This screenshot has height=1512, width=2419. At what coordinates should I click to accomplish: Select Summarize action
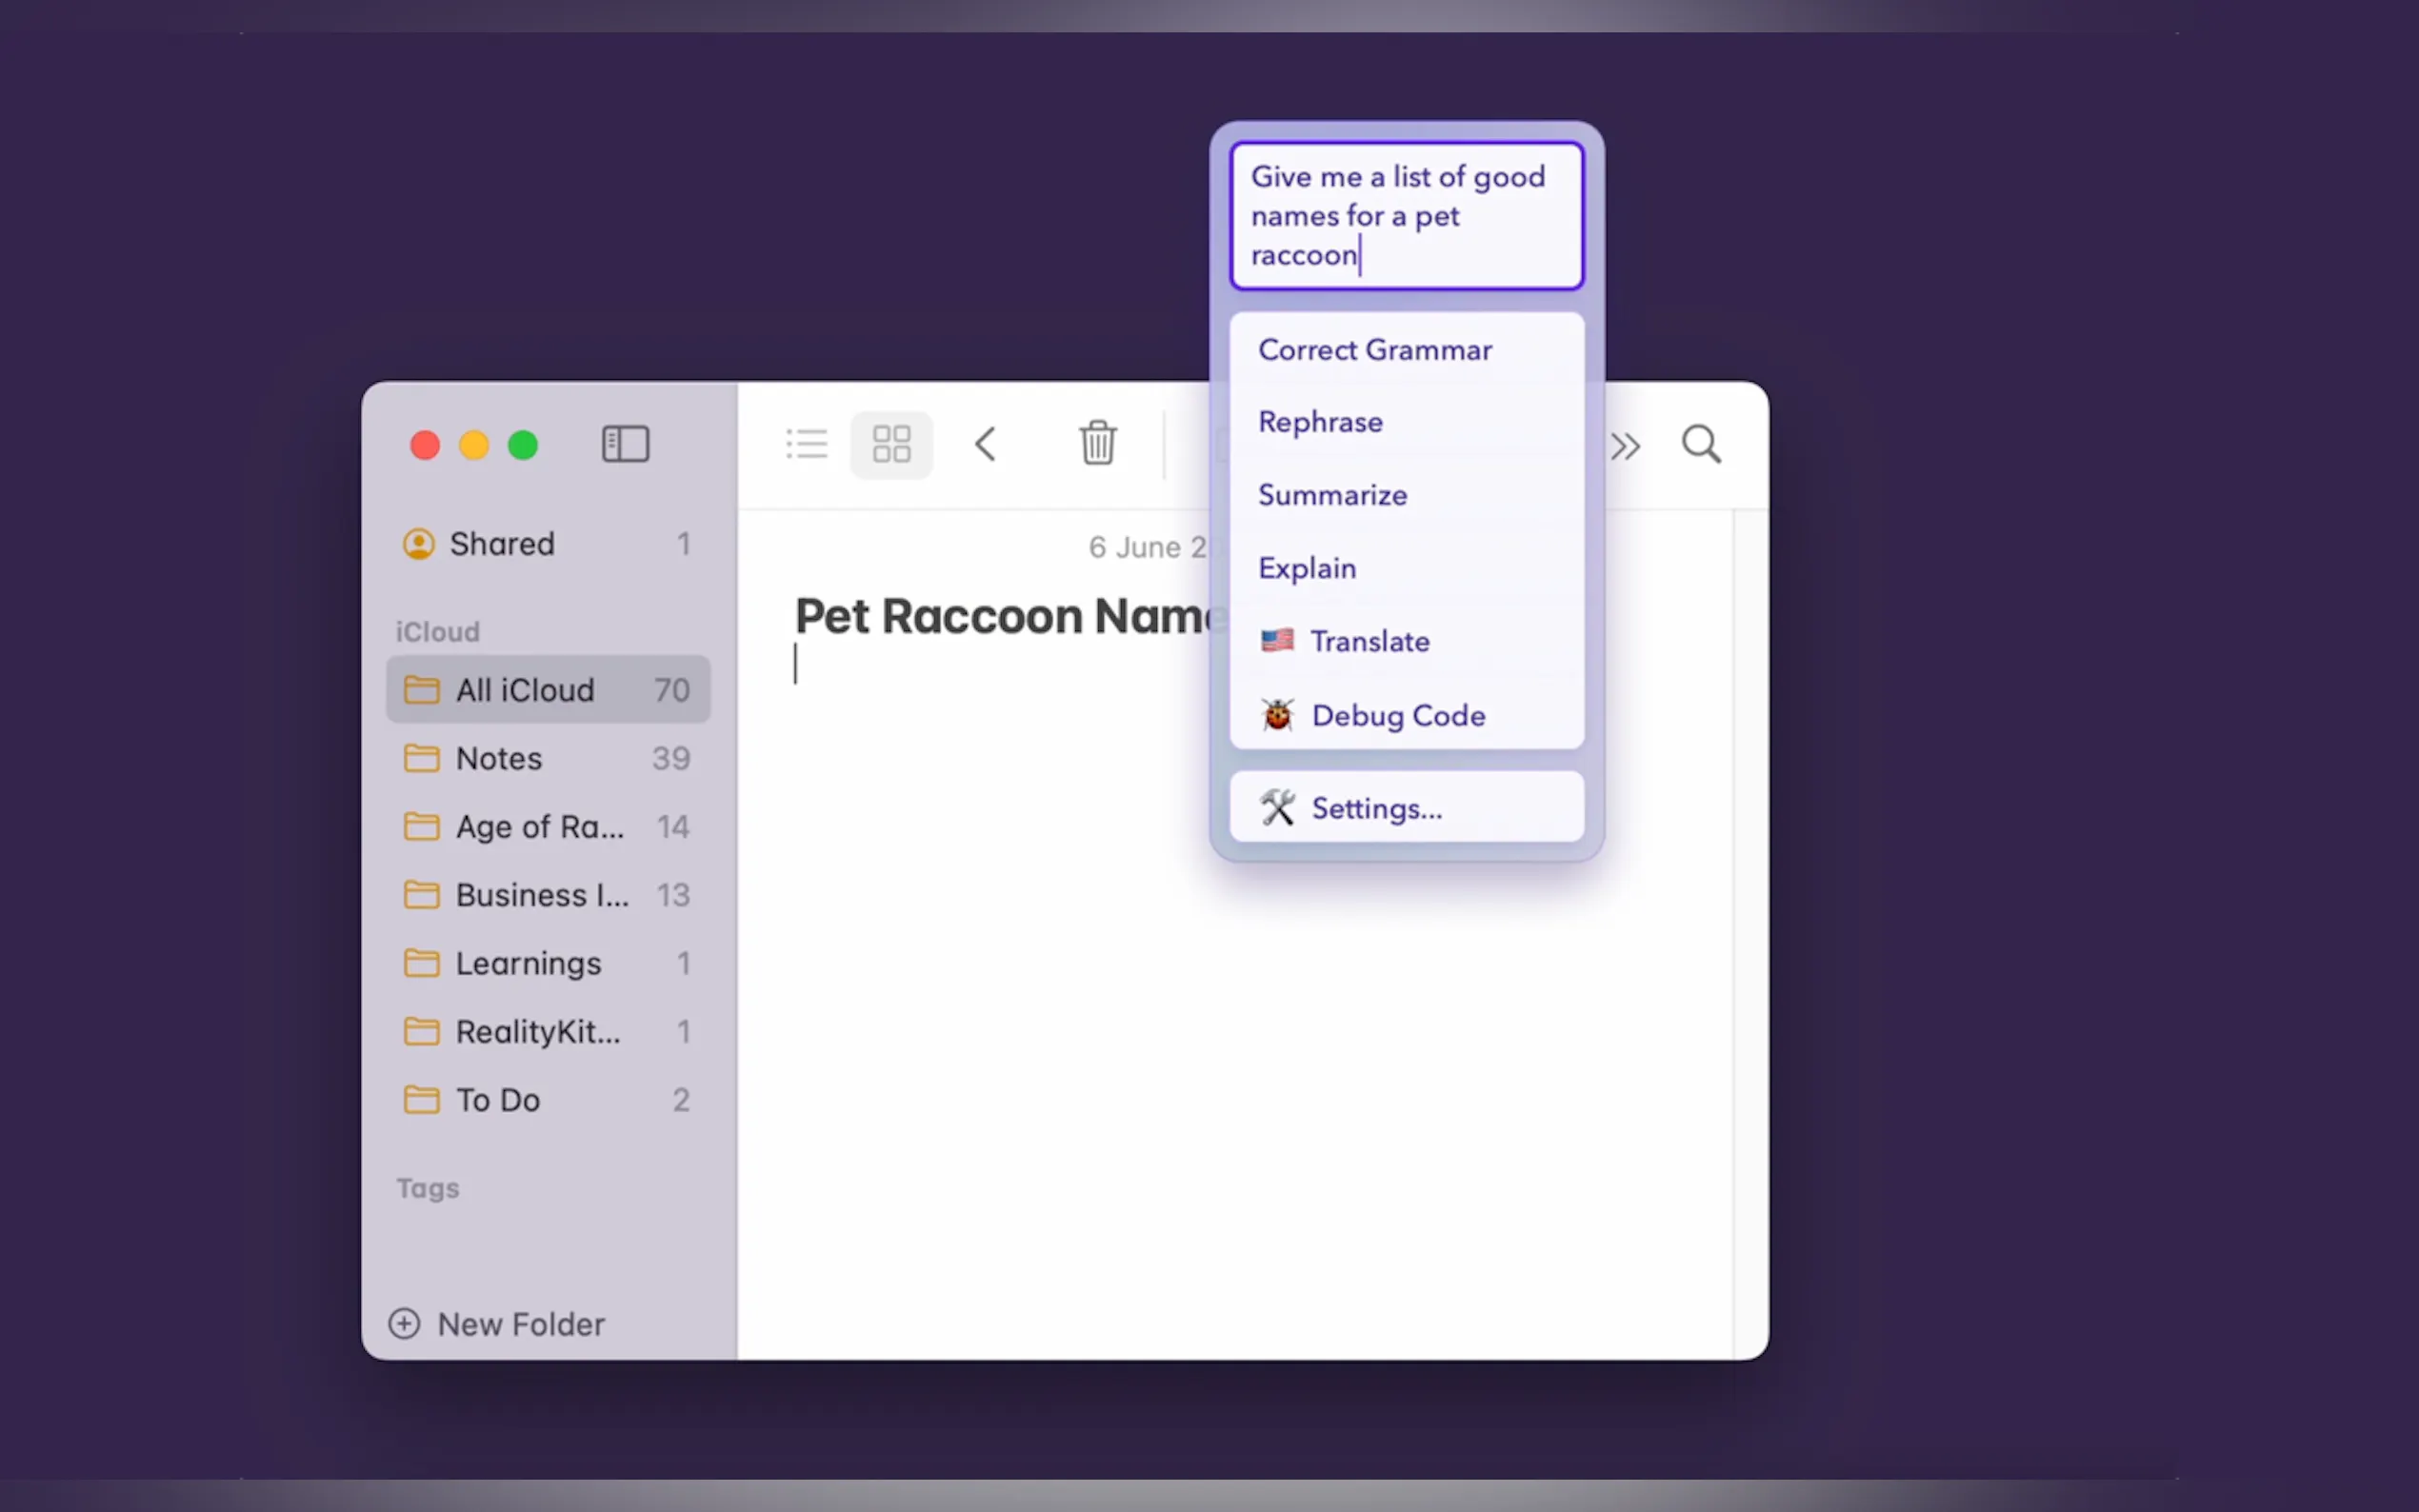[1332, 495]
